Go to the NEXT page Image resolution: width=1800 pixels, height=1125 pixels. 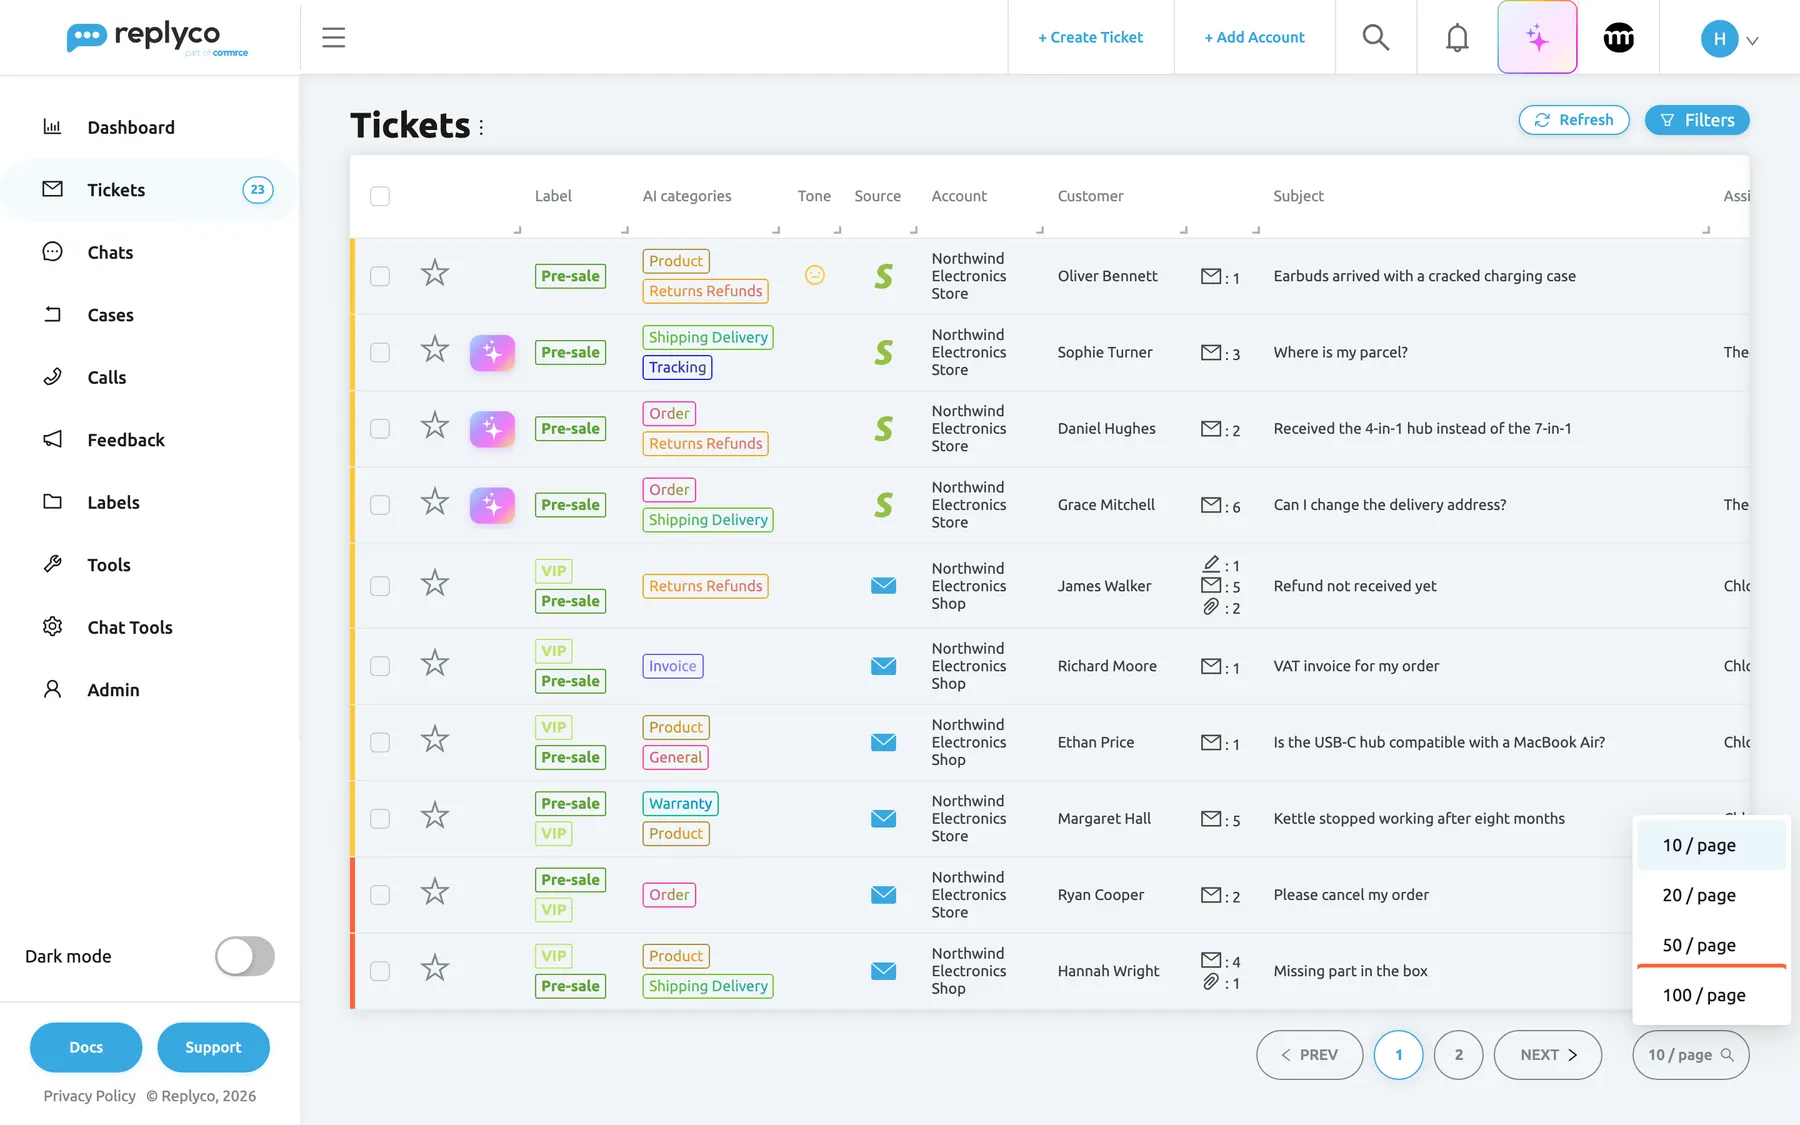[x=1547, y=1055]
